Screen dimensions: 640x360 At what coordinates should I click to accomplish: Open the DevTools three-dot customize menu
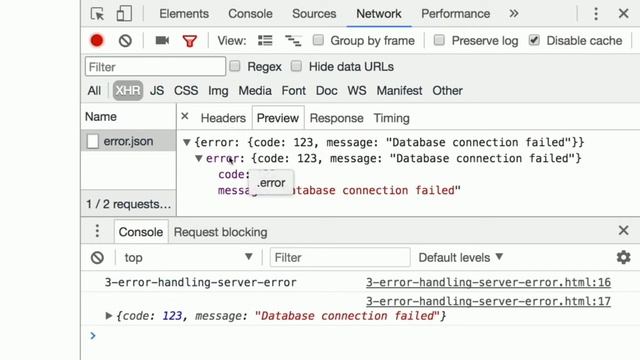(x=596, y=13)
